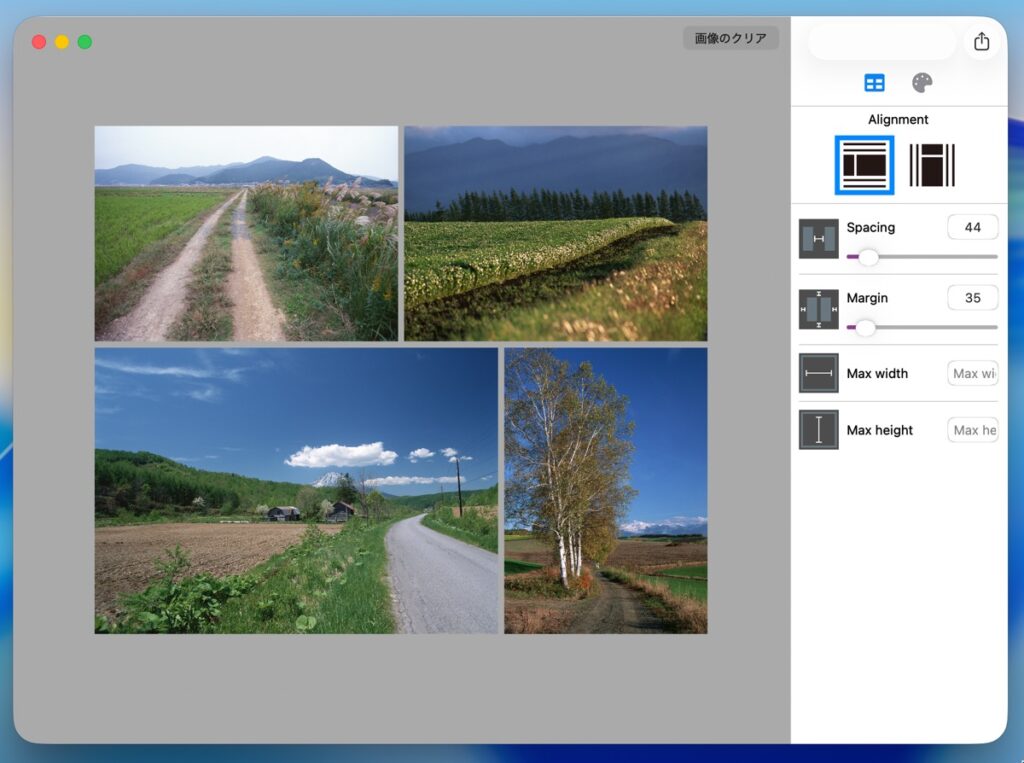The height and width of the screenshot is (763, 1024).
Task: Click the Max width input field
Action: pos(972,374)
